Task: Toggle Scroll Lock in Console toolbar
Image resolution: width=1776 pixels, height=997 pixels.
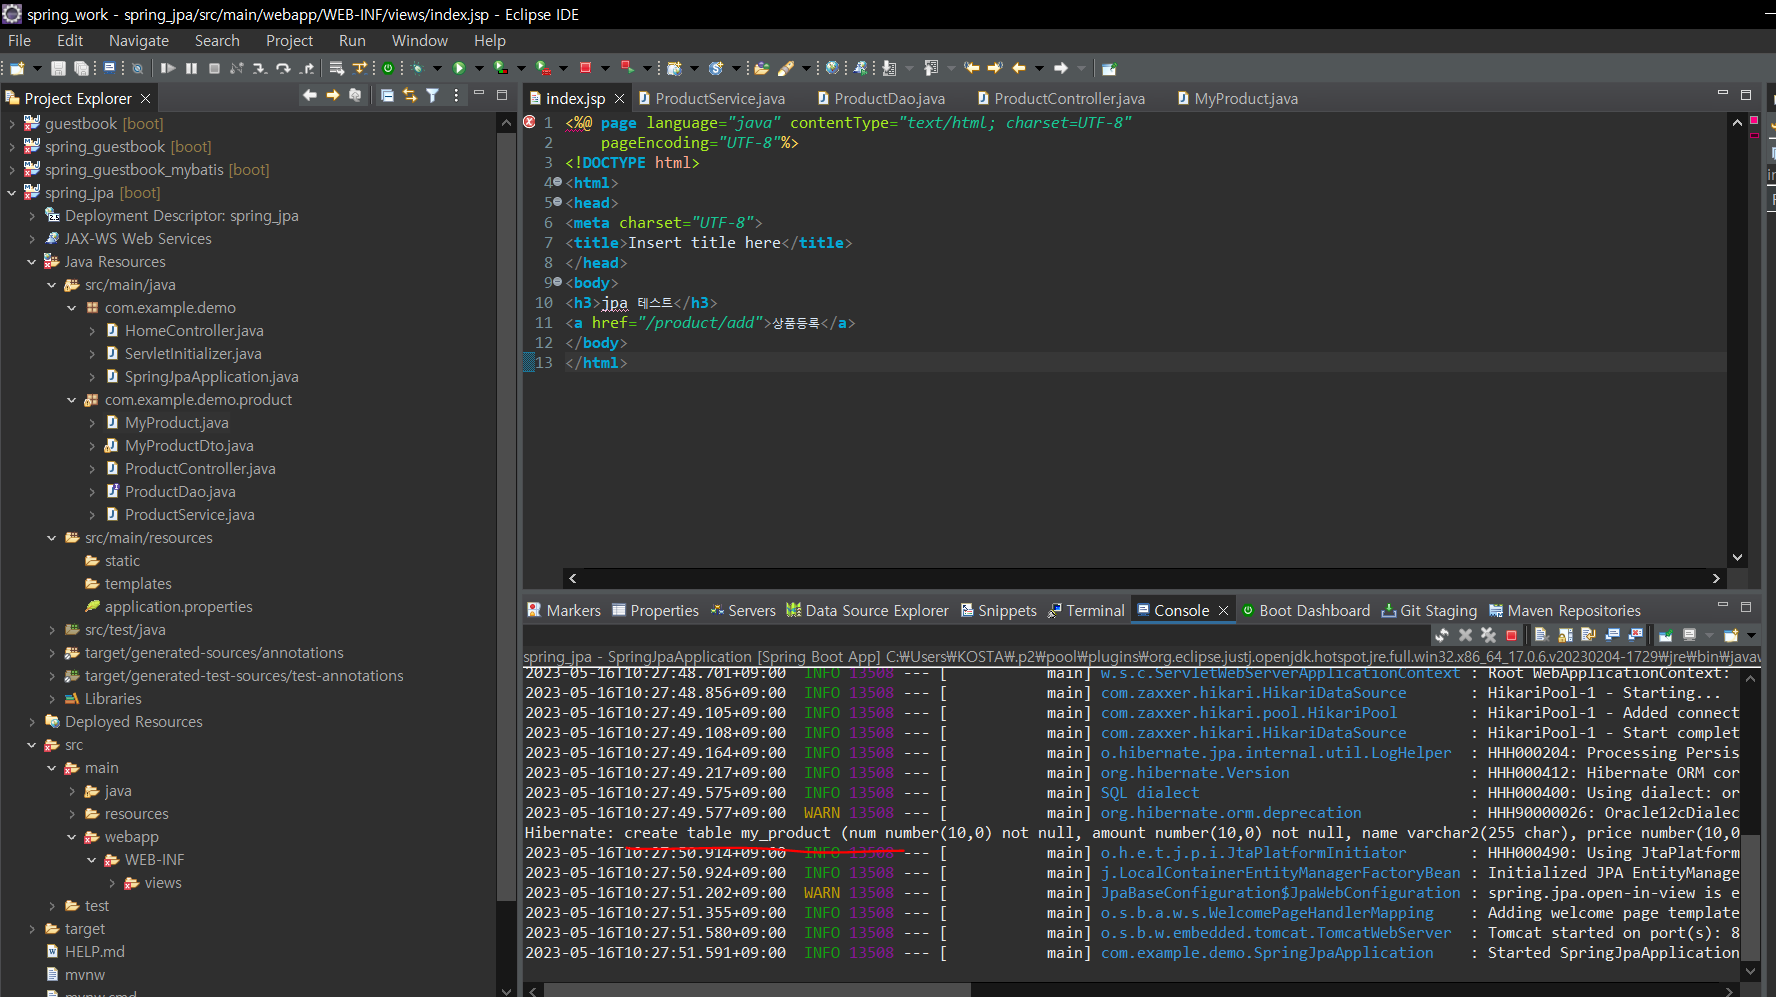Action: [x=1565, y=635]
